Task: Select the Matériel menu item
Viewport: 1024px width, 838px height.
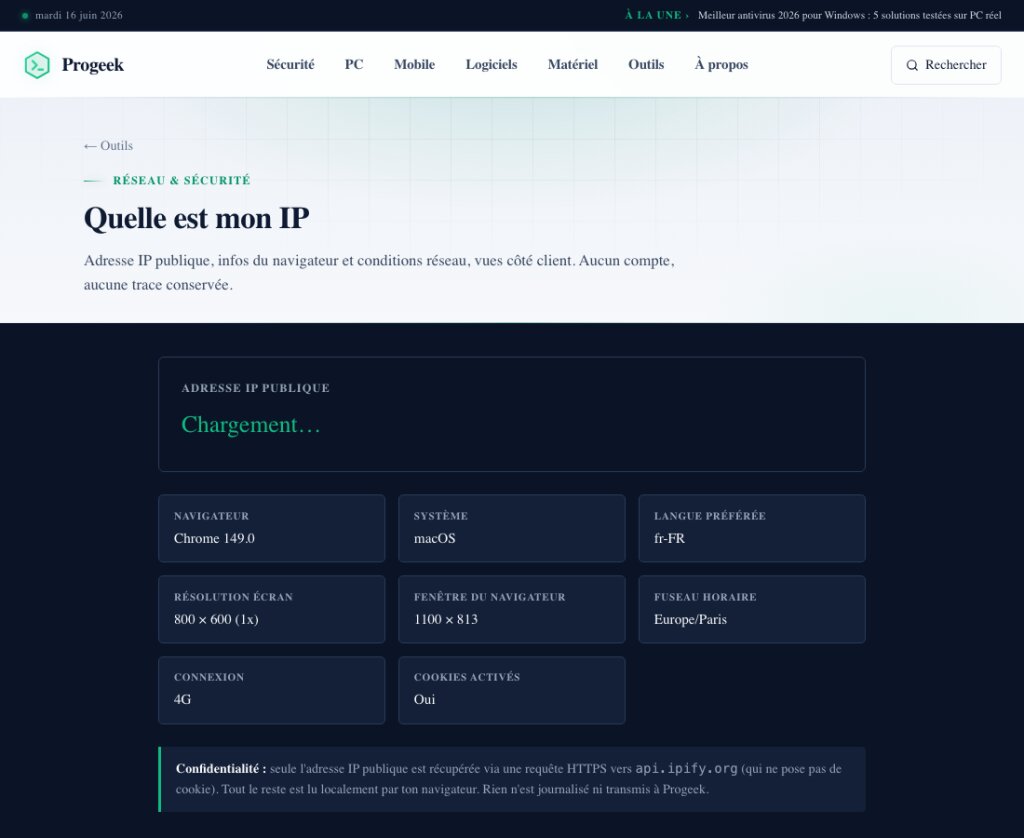Action: [x=573, y=65]
